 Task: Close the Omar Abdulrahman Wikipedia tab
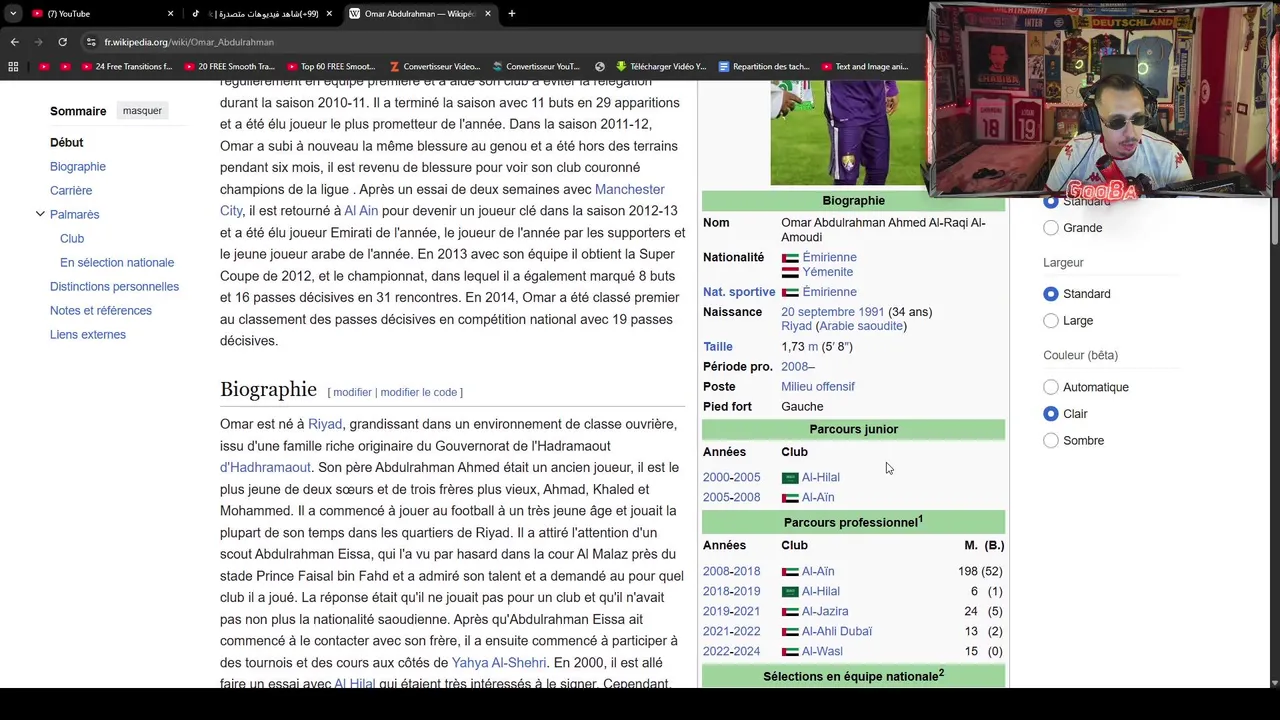488,14
